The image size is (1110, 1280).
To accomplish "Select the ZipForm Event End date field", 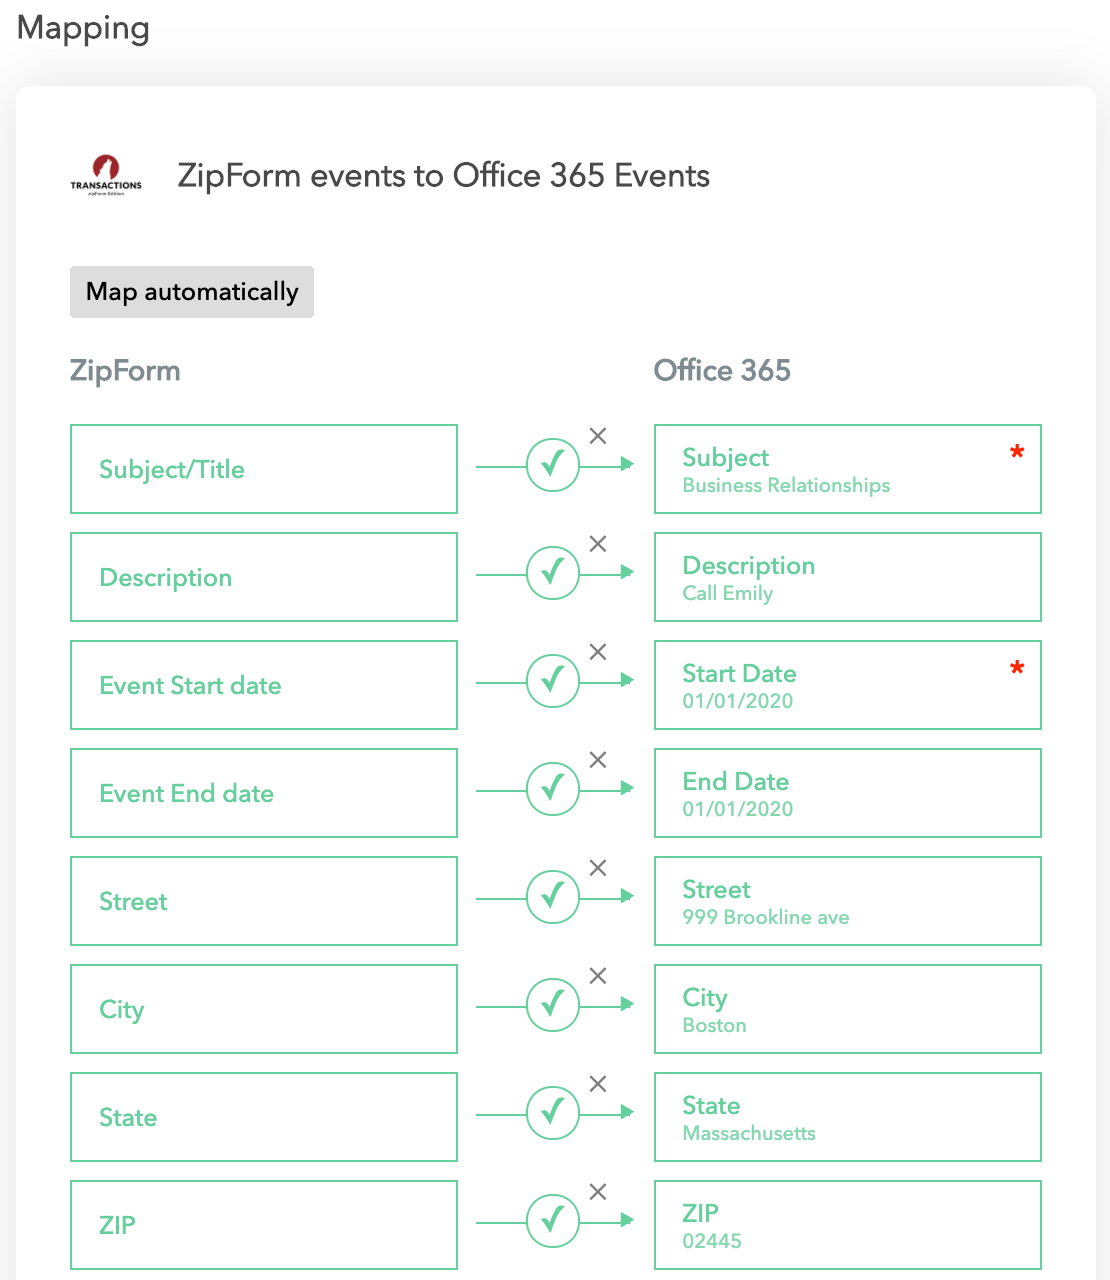I will coord(264,793).
